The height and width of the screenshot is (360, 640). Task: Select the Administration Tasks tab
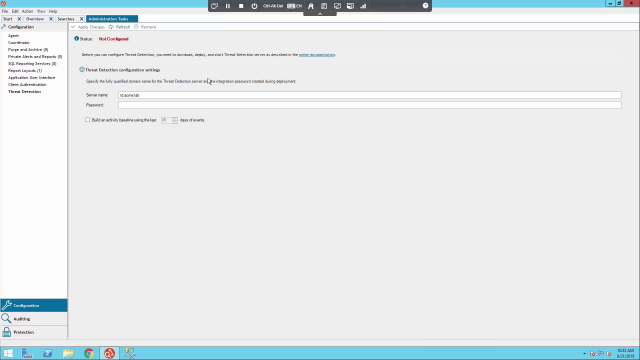click(x=111, y=19)
